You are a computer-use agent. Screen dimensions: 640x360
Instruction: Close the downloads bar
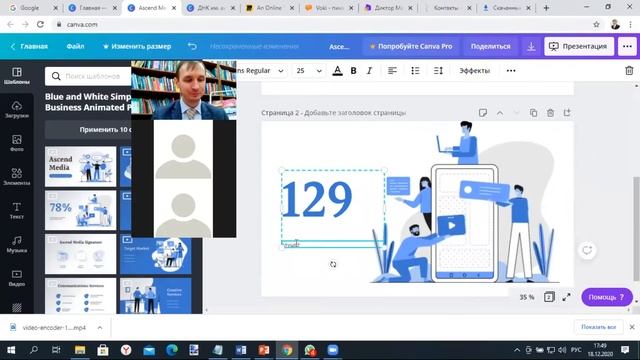click(632, 327)
